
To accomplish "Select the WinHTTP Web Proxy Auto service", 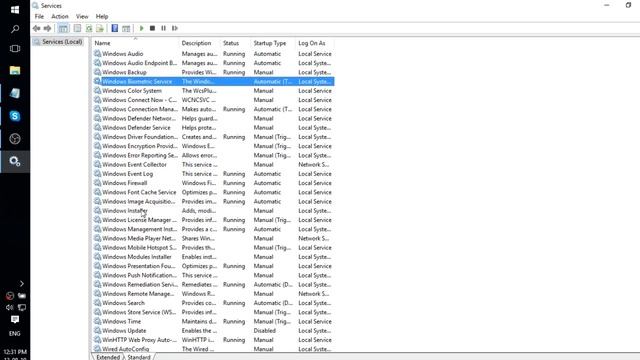I will pyautogui.click(x=213, y=340).
